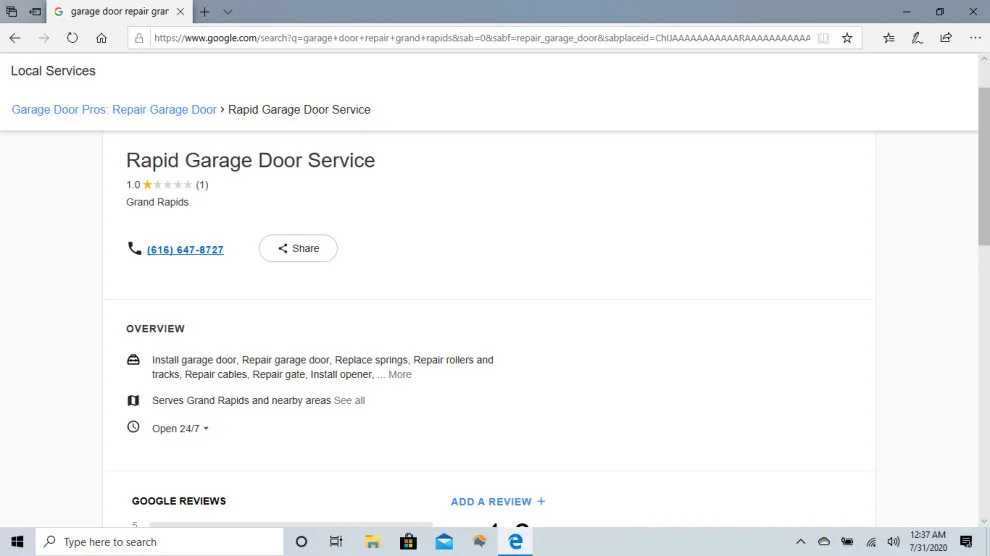
Task: Click the Local Services title
Action: click(x=53, y=71)
